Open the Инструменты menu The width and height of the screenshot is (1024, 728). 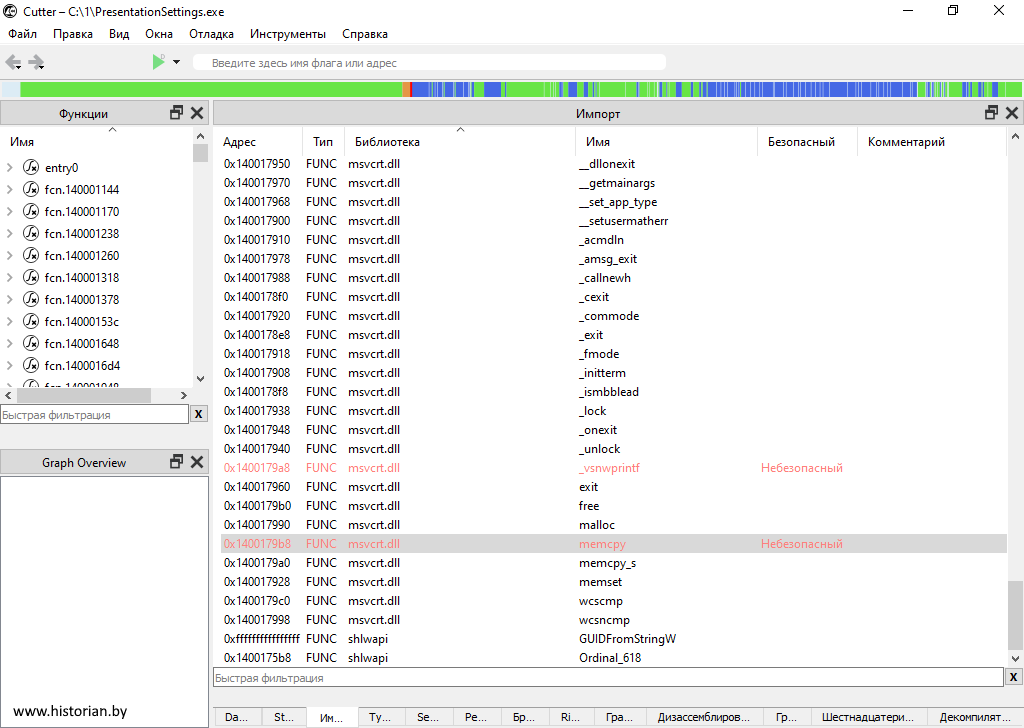(287, 34)
